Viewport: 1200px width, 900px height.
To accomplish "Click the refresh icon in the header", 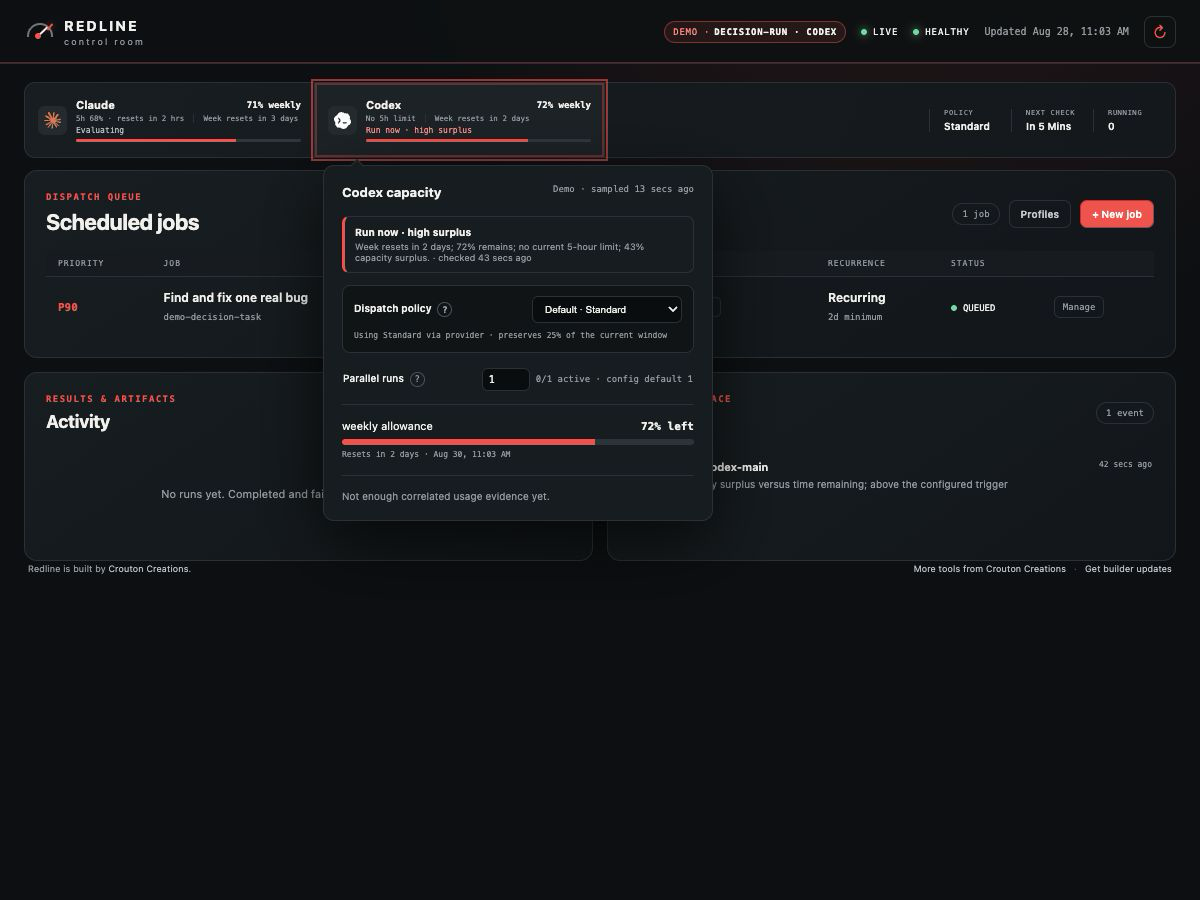I will [x=1160, y=32].
